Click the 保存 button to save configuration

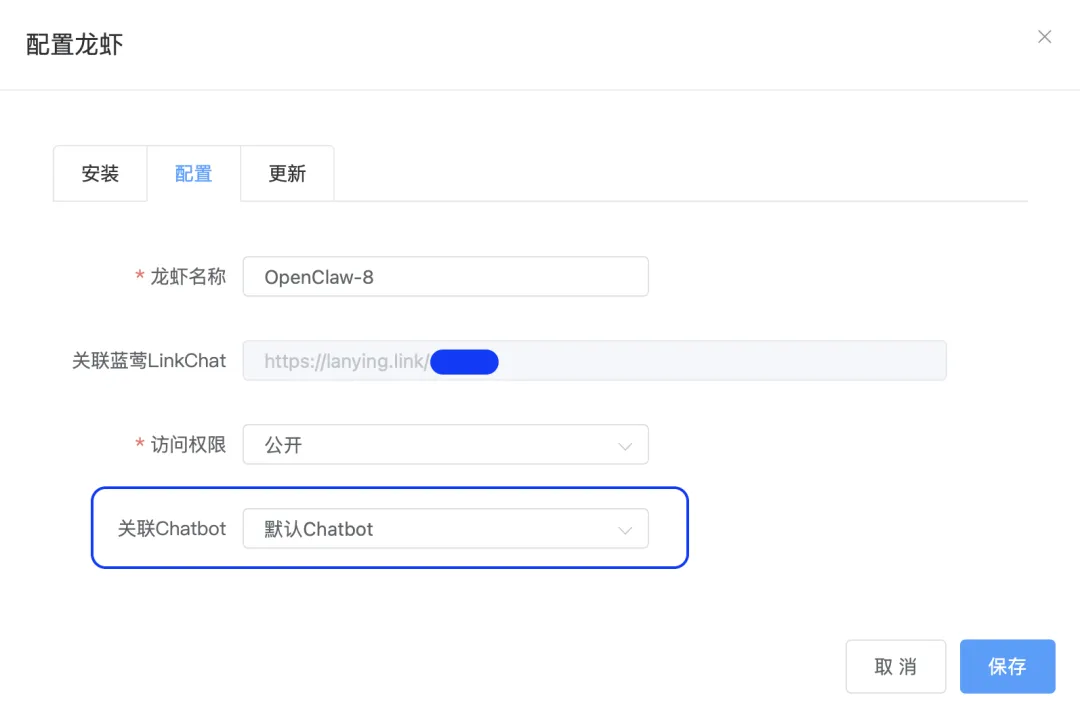click(1007, 666)
